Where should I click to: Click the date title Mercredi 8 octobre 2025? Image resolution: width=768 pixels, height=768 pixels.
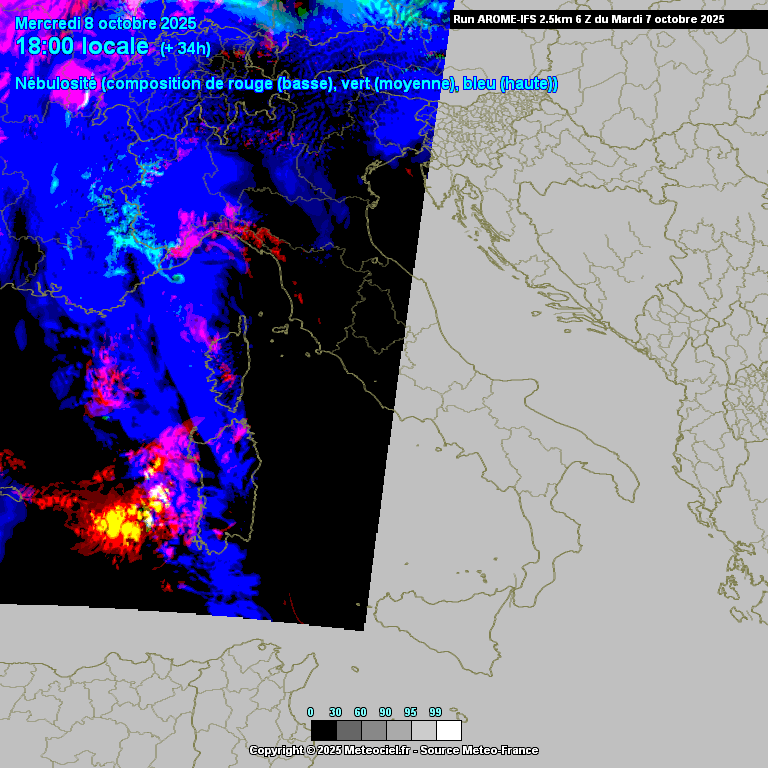106,24
